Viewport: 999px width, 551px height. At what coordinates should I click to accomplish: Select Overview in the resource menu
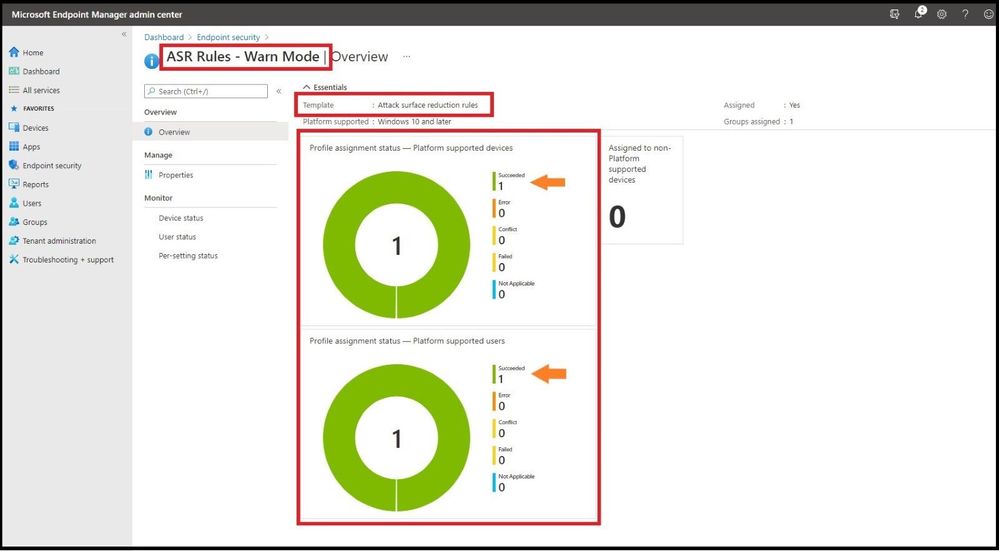coord(210,132)
